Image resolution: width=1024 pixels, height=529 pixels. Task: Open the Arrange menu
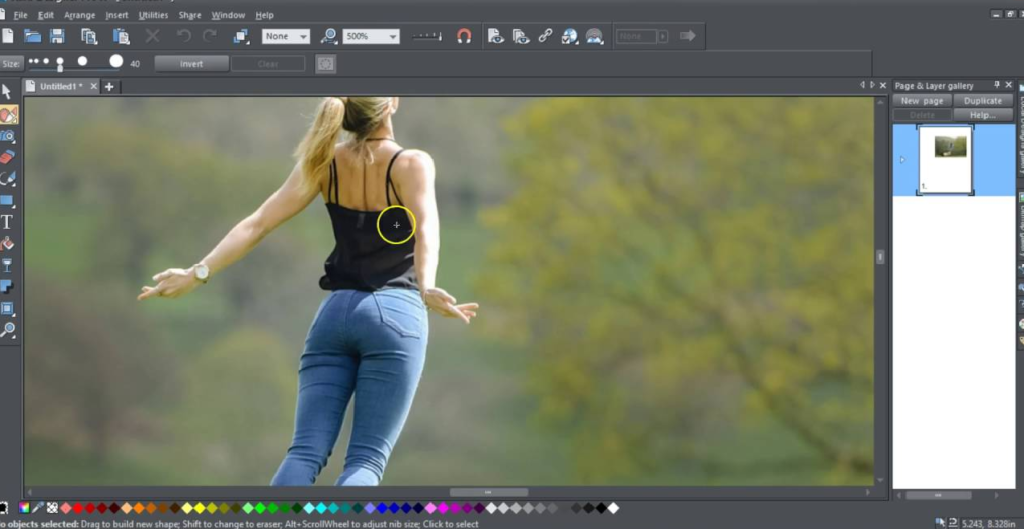(x=80, y=15)
